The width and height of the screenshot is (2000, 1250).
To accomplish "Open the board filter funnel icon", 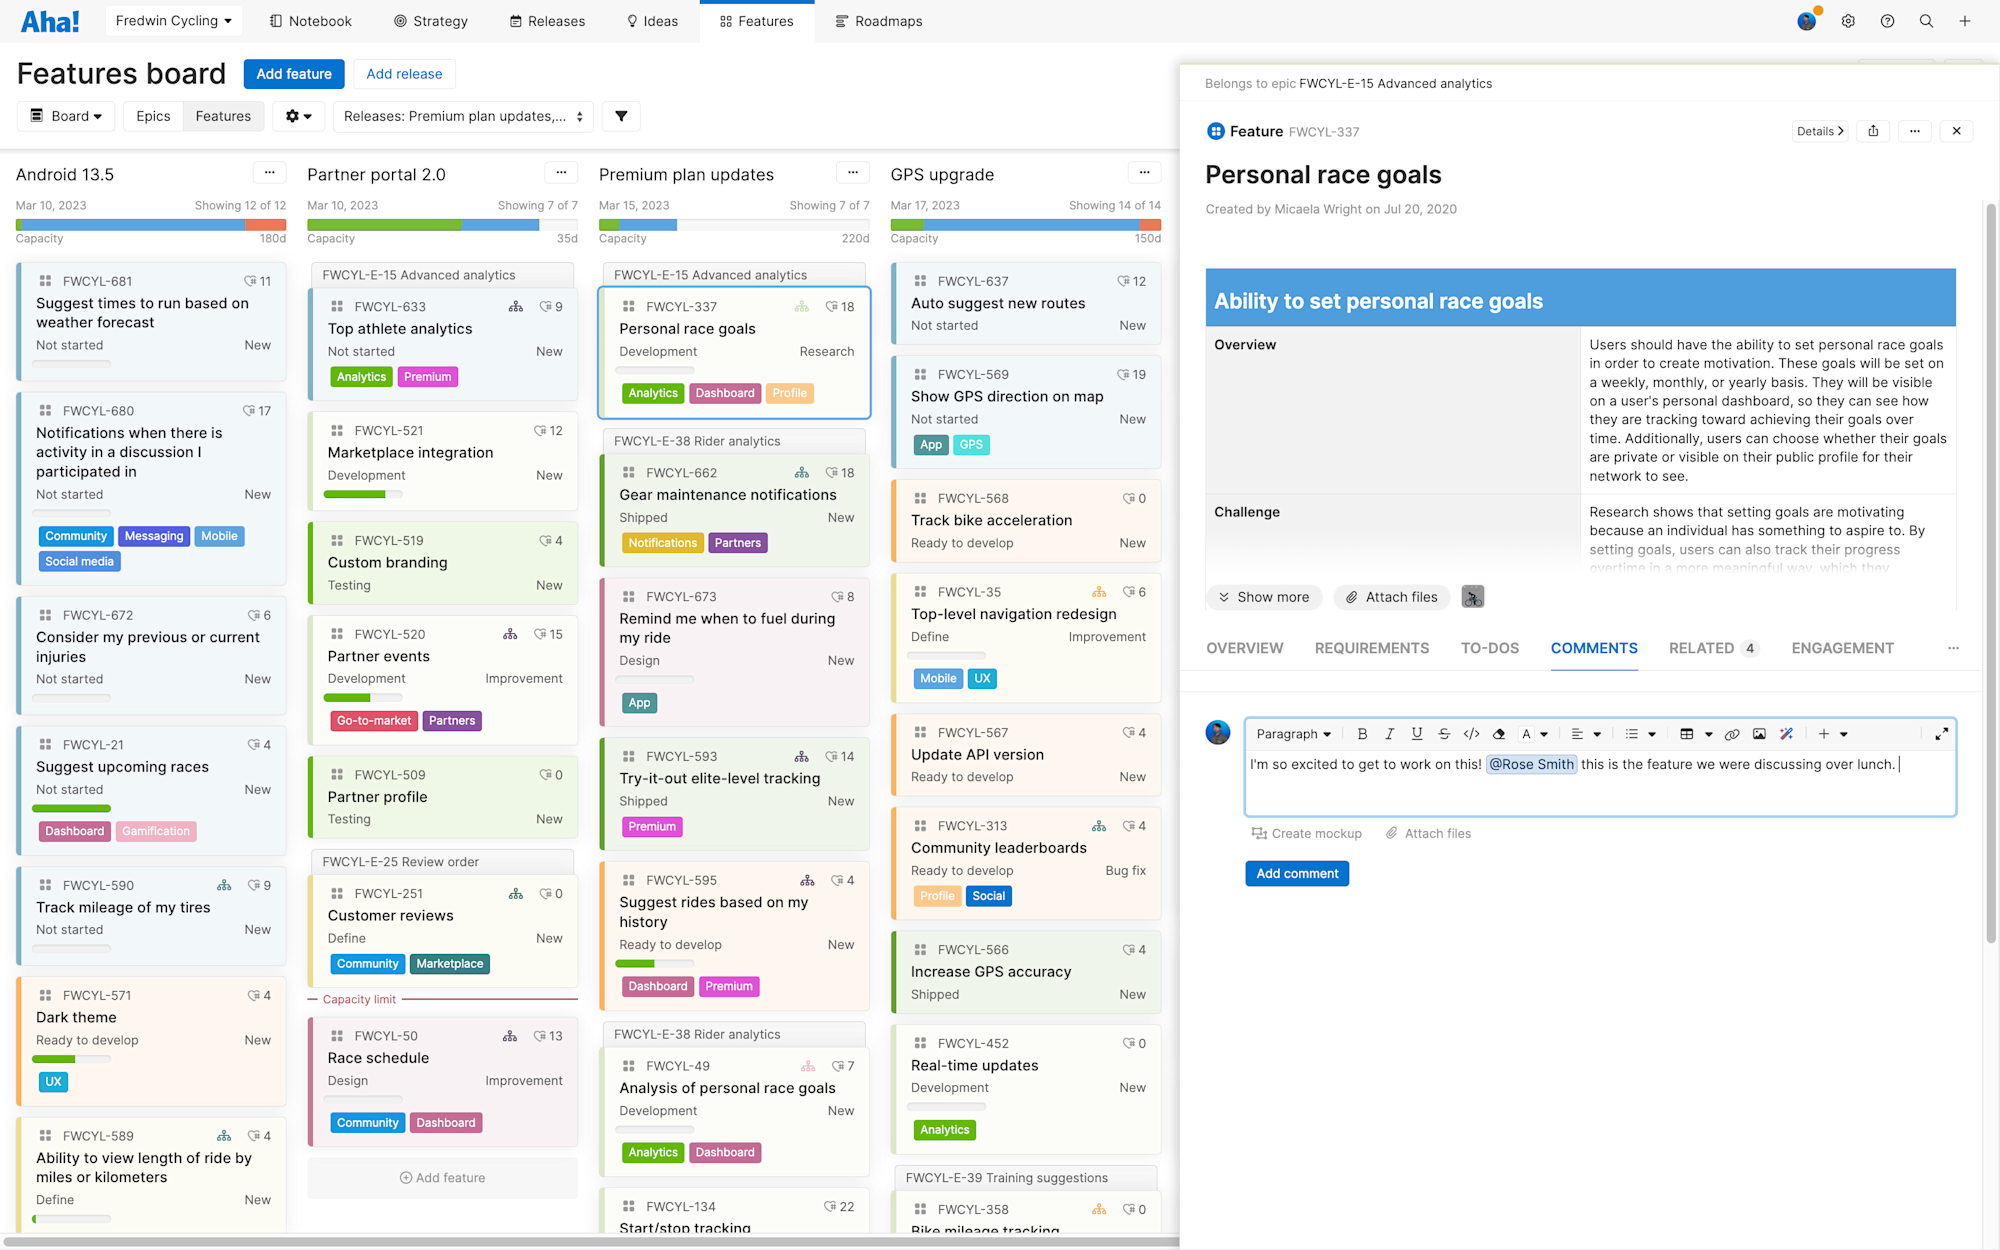I will 621,116.
